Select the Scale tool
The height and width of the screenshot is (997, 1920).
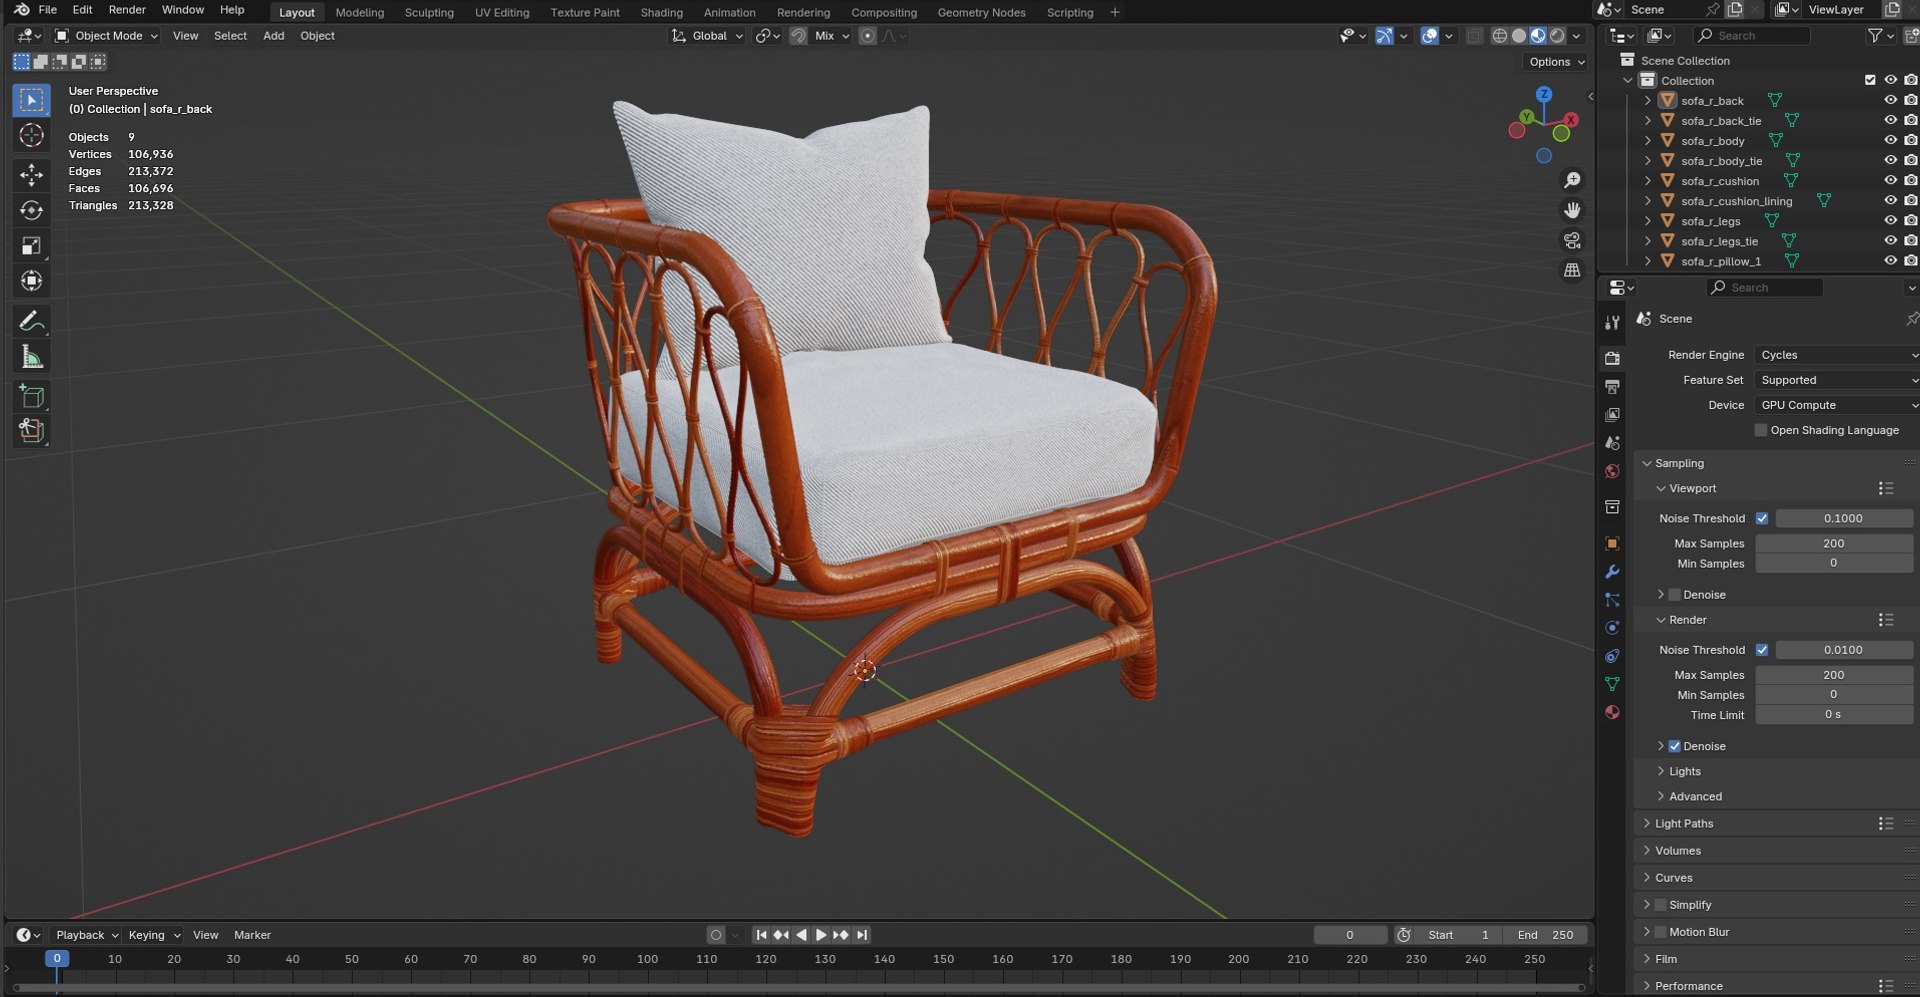31,246
